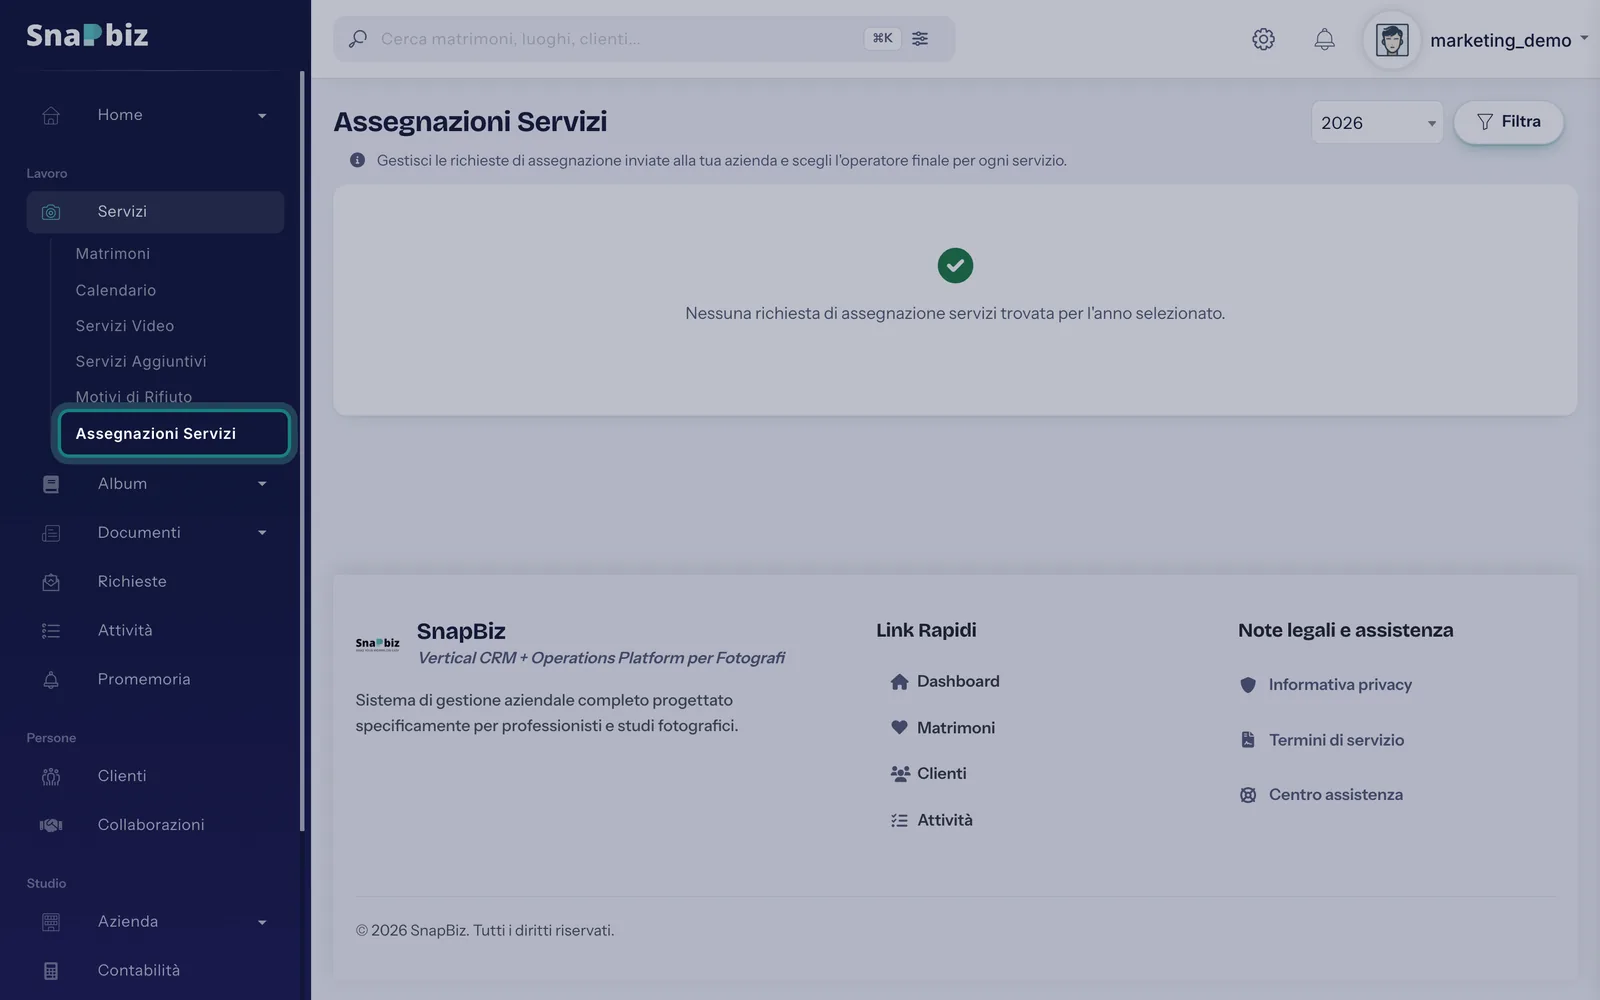The width and height of the screenshot is (1600, 1000).
Task: Expand the Album submenu arrow
Action: tap(262, 484)
